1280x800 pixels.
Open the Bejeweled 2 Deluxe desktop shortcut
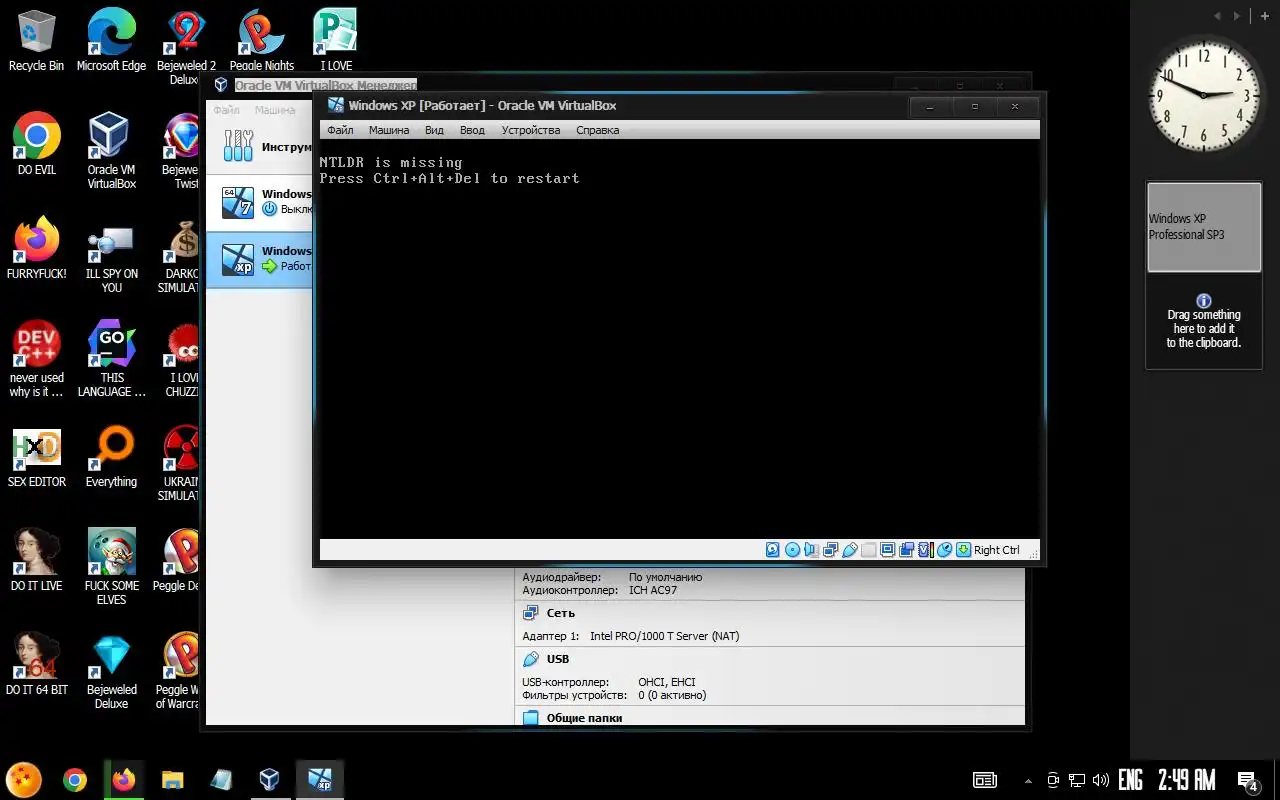186,46
